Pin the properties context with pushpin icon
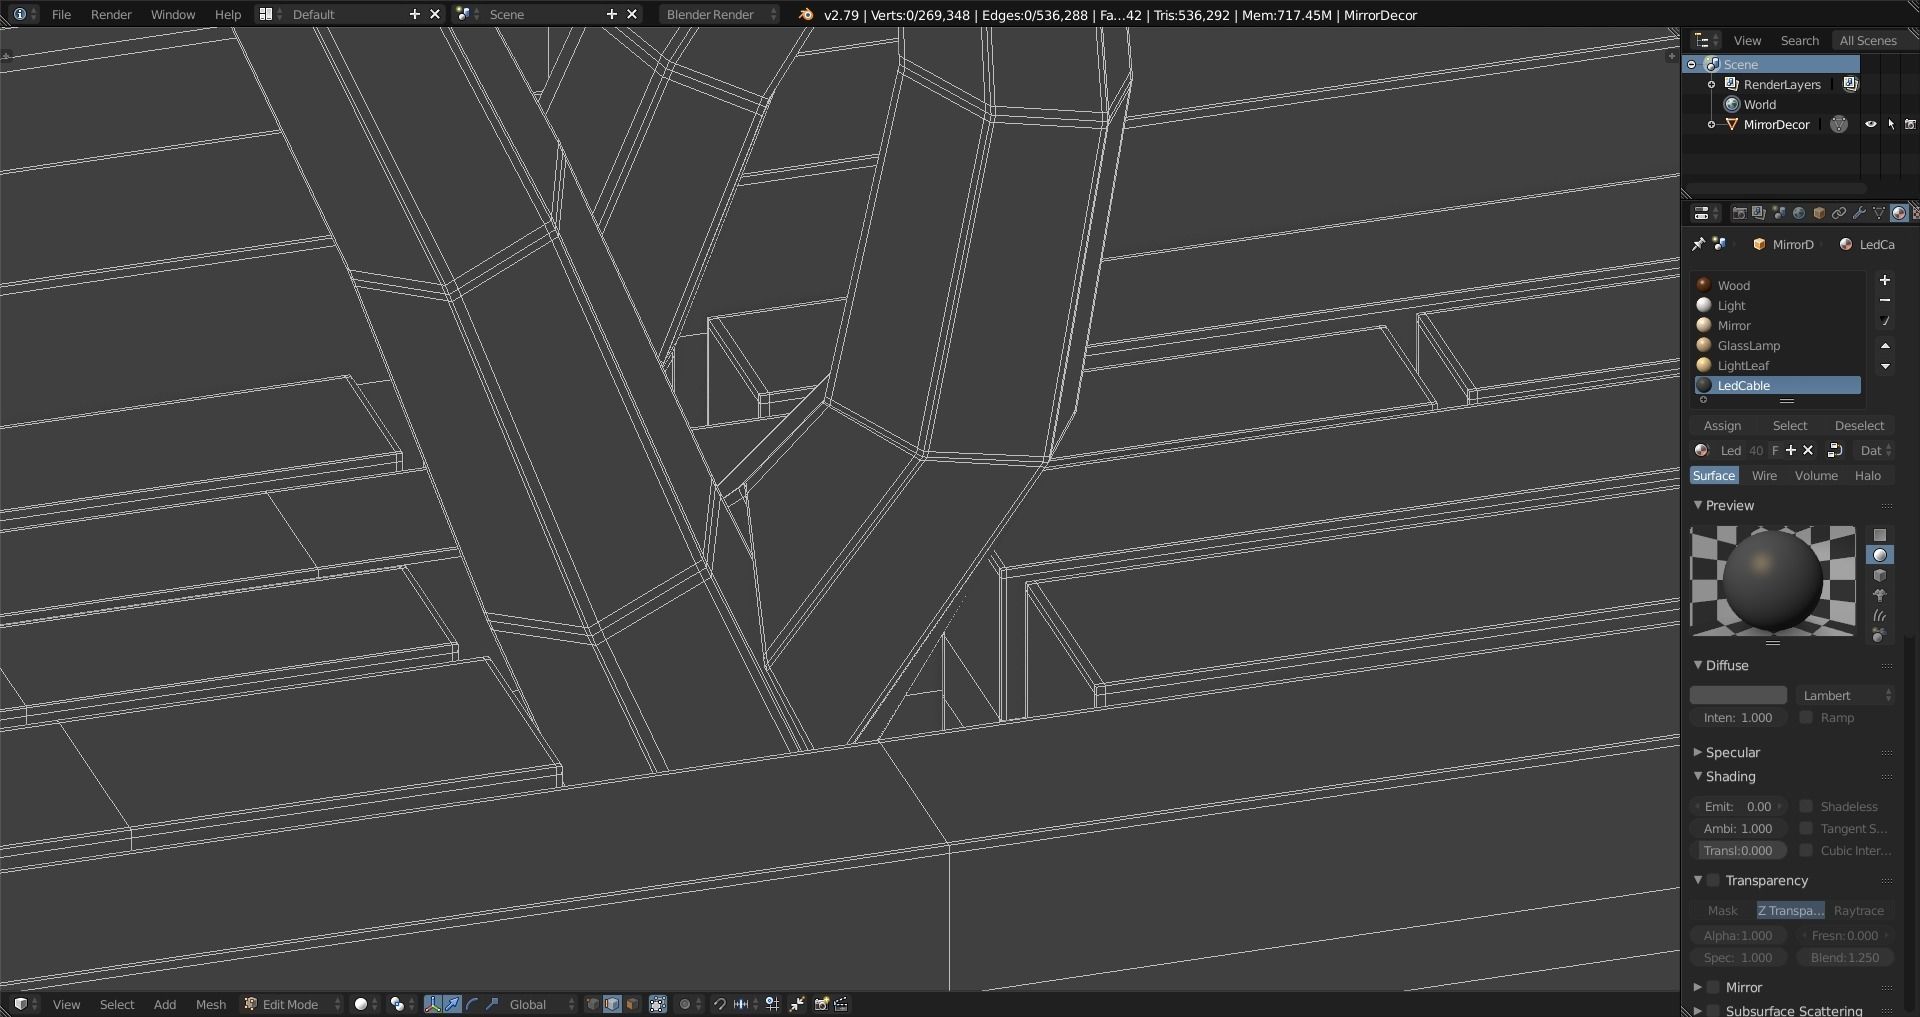1920x1017 pixels. coord(1698,244)
